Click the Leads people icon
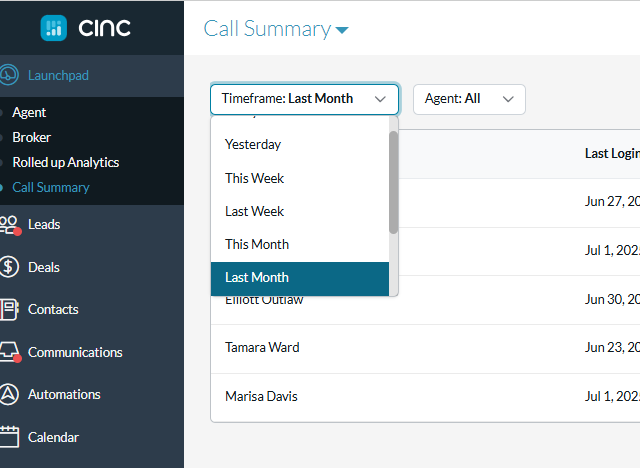 click(10, 225)
